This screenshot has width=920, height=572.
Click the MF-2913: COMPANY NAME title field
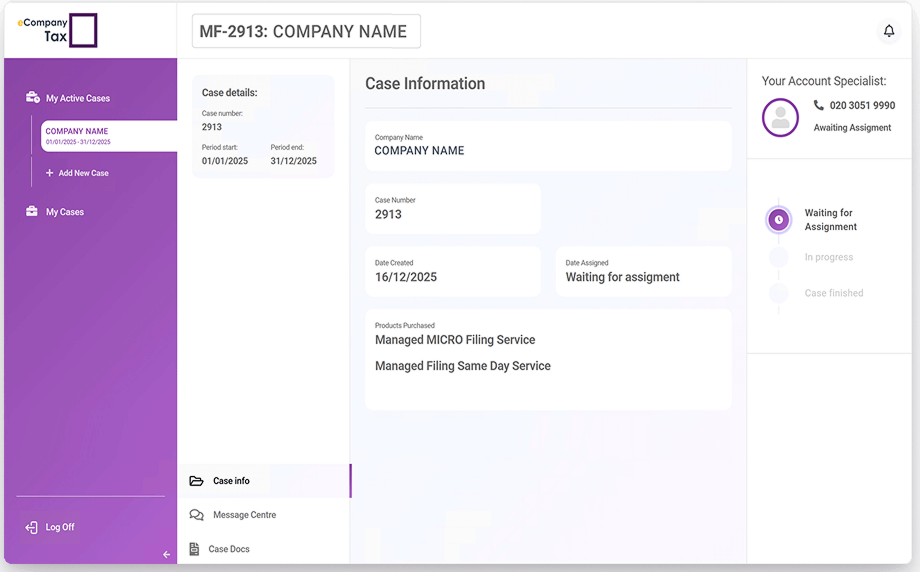tap(306, 31)
